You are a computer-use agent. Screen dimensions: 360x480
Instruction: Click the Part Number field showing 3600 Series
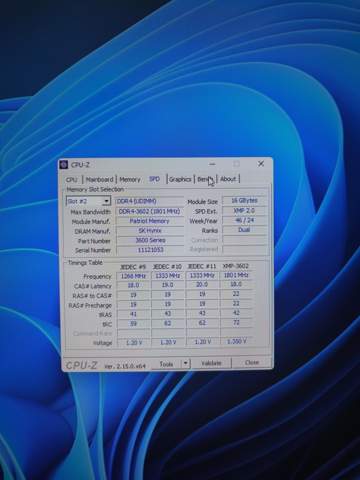150,240
